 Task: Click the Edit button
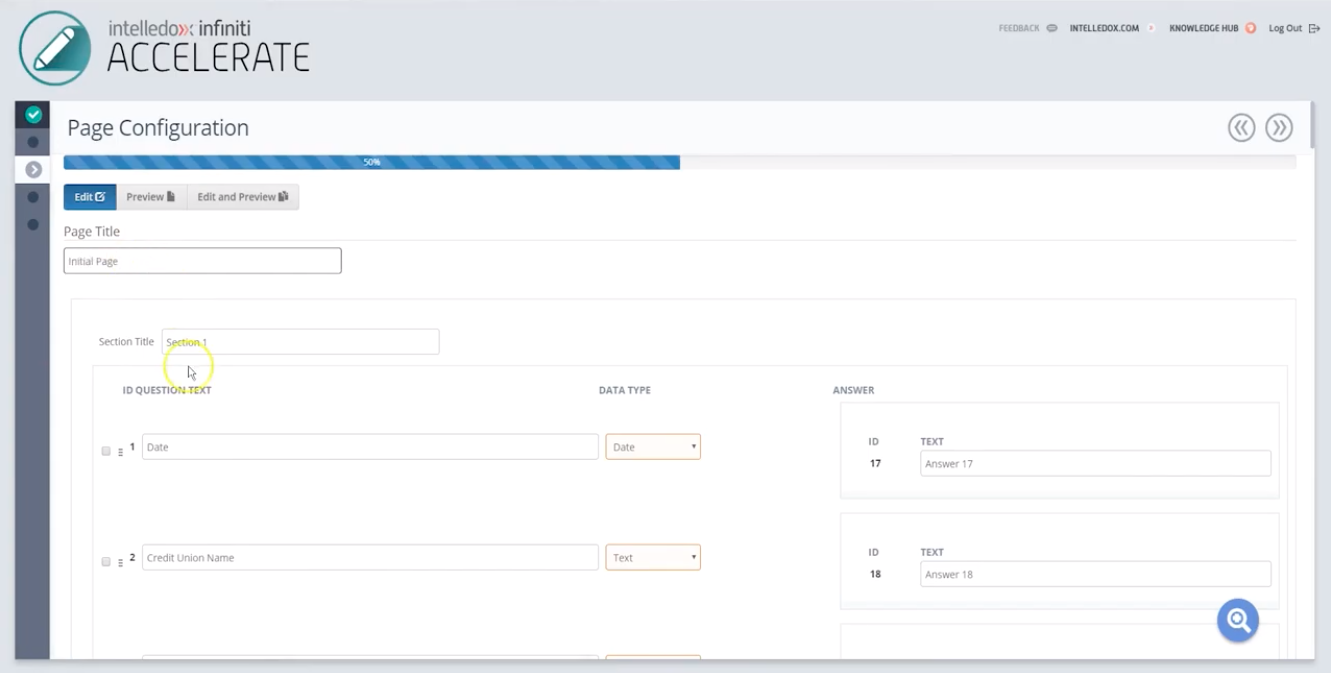[89, 196]
